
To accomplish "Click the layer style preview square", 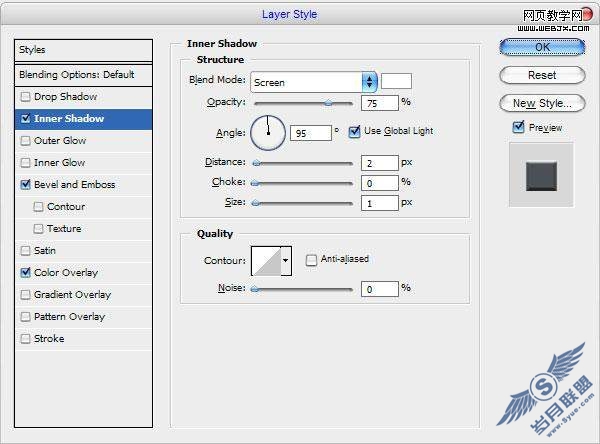I will pyautogui.click(x=541, y=176).
